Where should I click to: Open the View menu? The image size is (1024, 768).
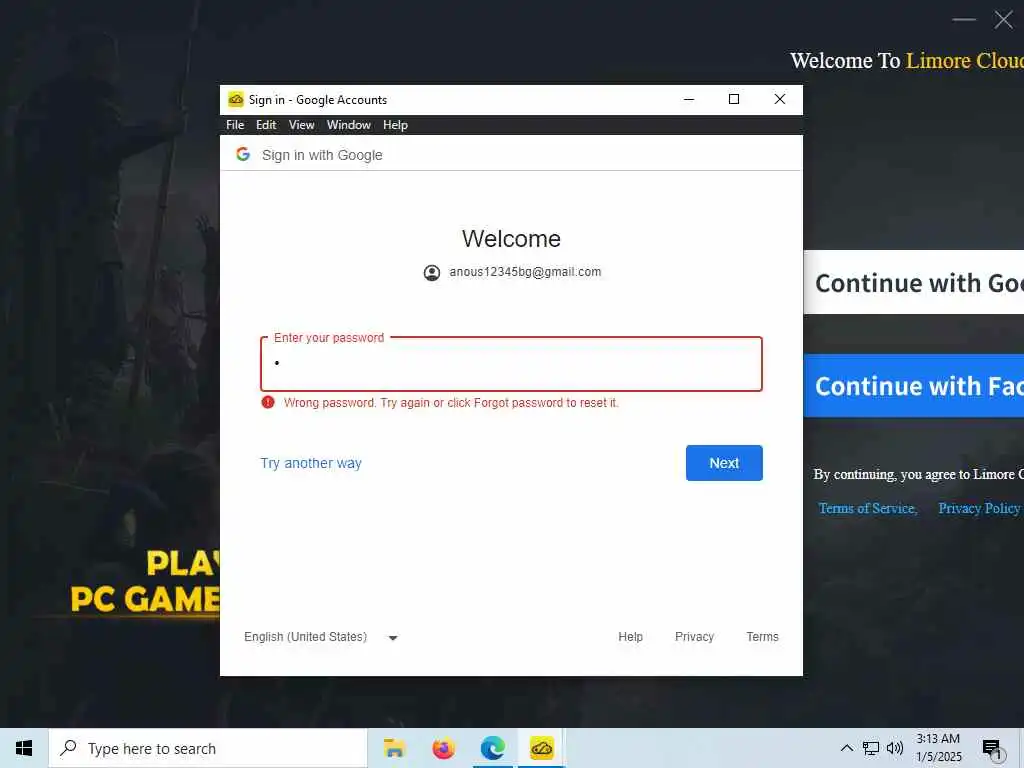302,125
